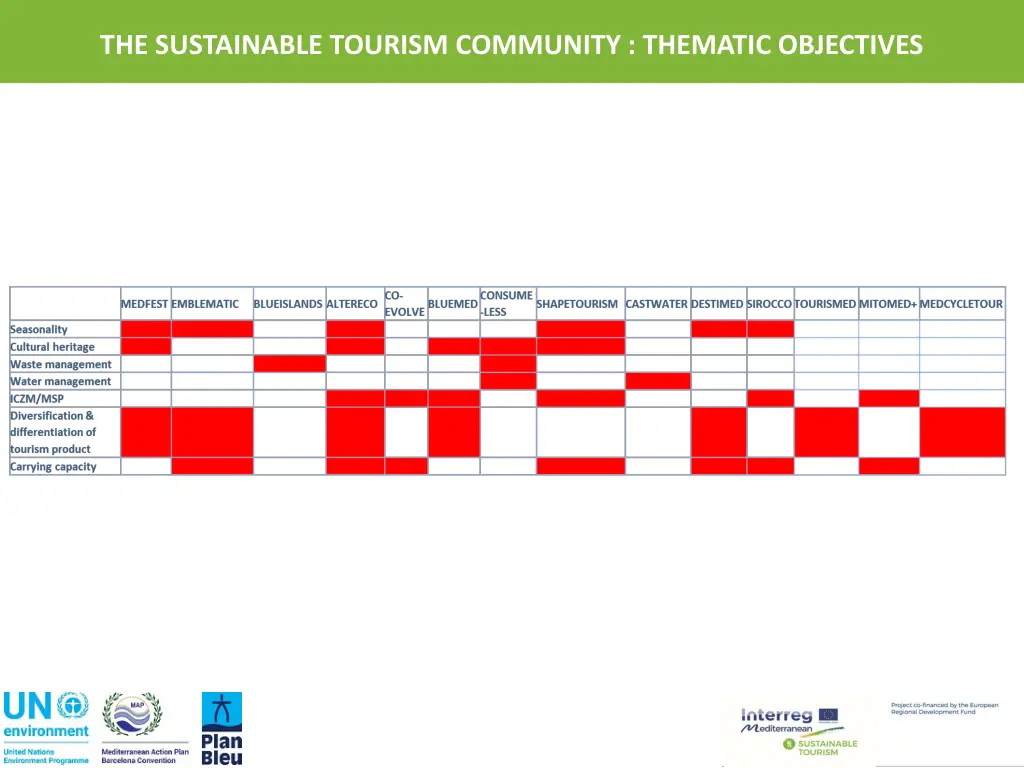Image resolution: width=1024 pixels, height=768 pixels.
Task: Click the EU flag beside Interreg
Action: click(828, 715)
